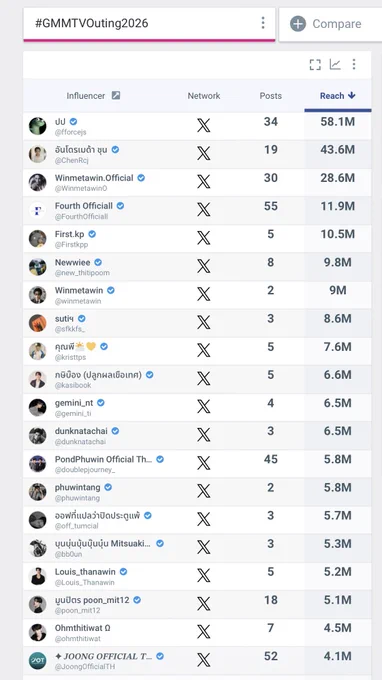Click the X network icon for Winmetawin.Official
Image resolution: width=382 pixels, height=680 pixels.
(x=203, y=182)
